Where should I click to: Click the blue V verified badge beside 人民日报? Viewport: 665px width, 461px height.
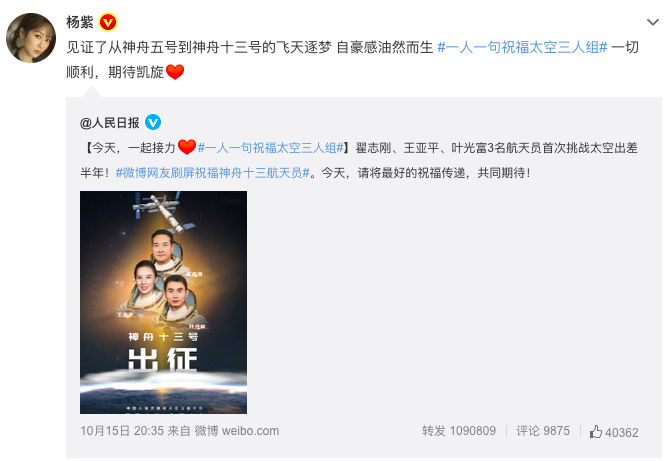pos(153,123)
